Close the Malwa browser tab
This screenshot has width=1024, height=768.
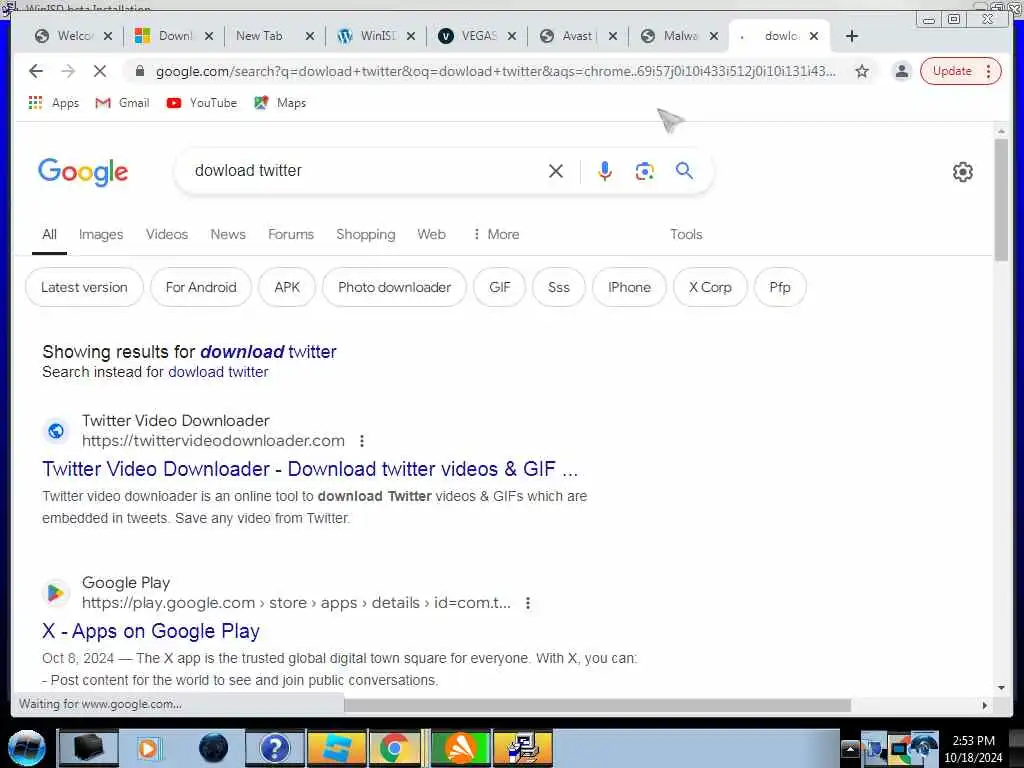(x=714, y=36)
